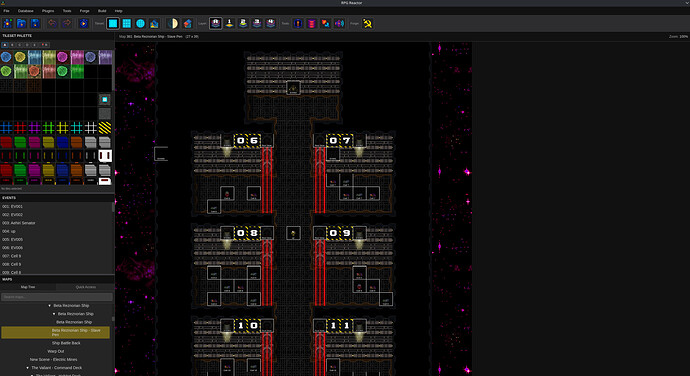Switch to the Quick Access tab

85,287
